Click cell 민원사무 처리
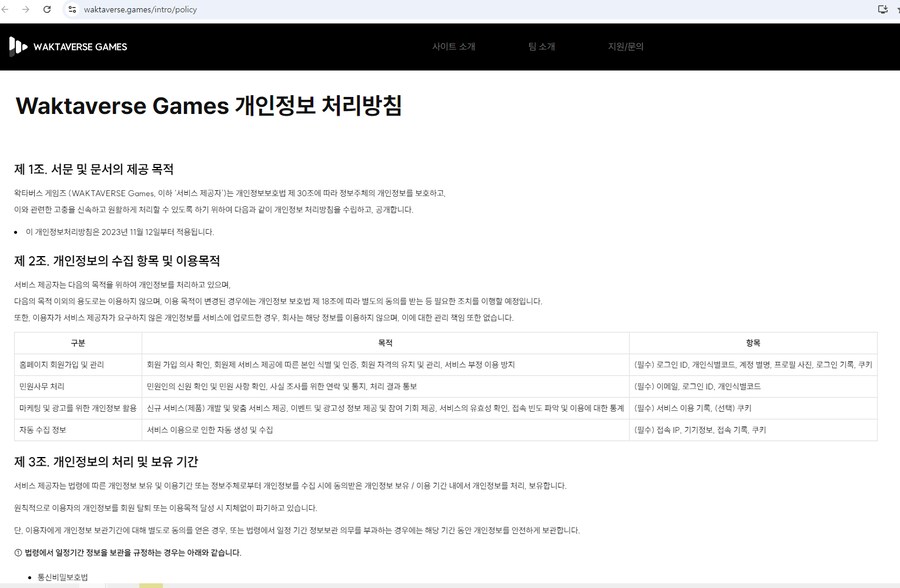 click(x=78, y=386)
